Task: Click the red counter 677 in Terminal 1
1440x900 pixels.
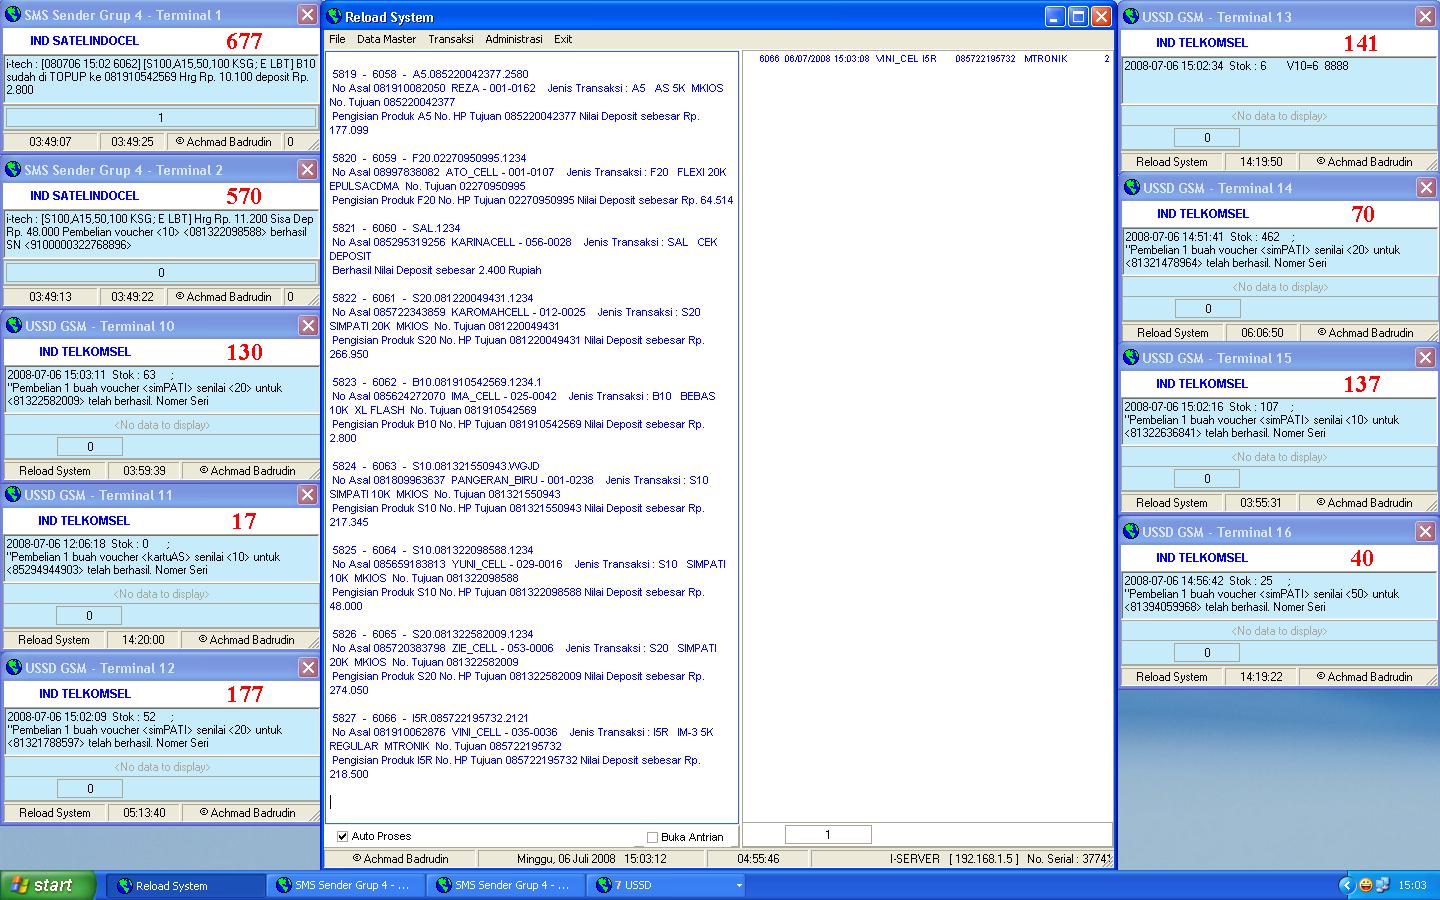Action: [244, 41]
